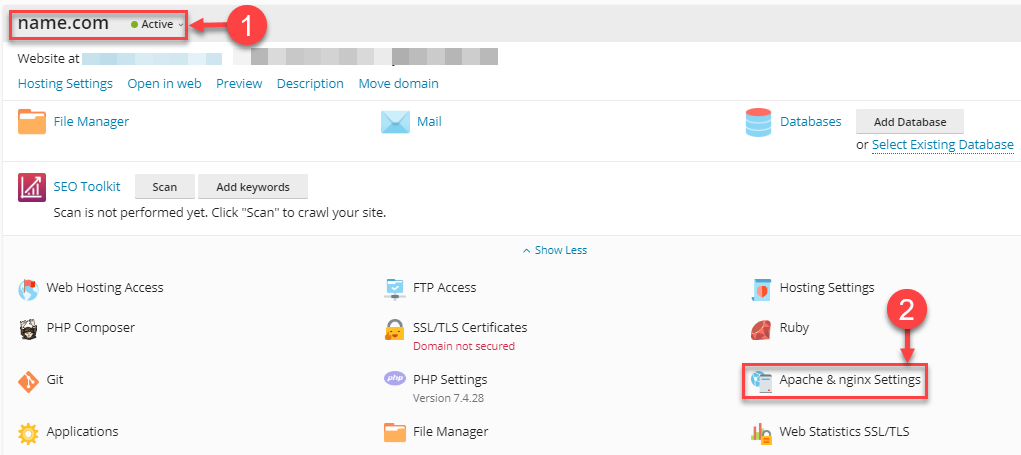This screenshot has height=455, width=1021.
Task: Open the PHP Settings label
Action: pos(450,379)
